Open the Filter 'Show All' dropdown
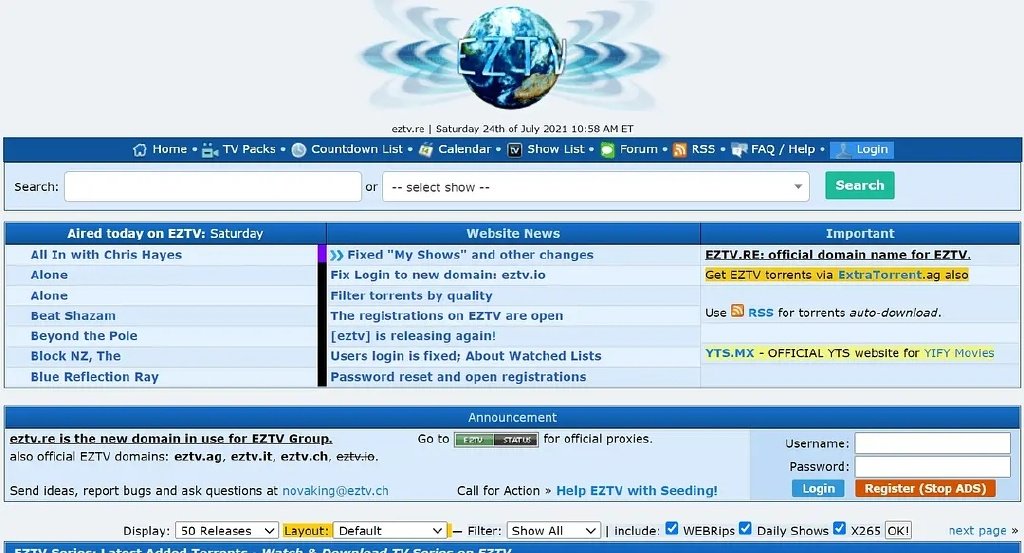The width and height of the screenshot is (1024, 553). pyautogui.click(x=553, y=531)
